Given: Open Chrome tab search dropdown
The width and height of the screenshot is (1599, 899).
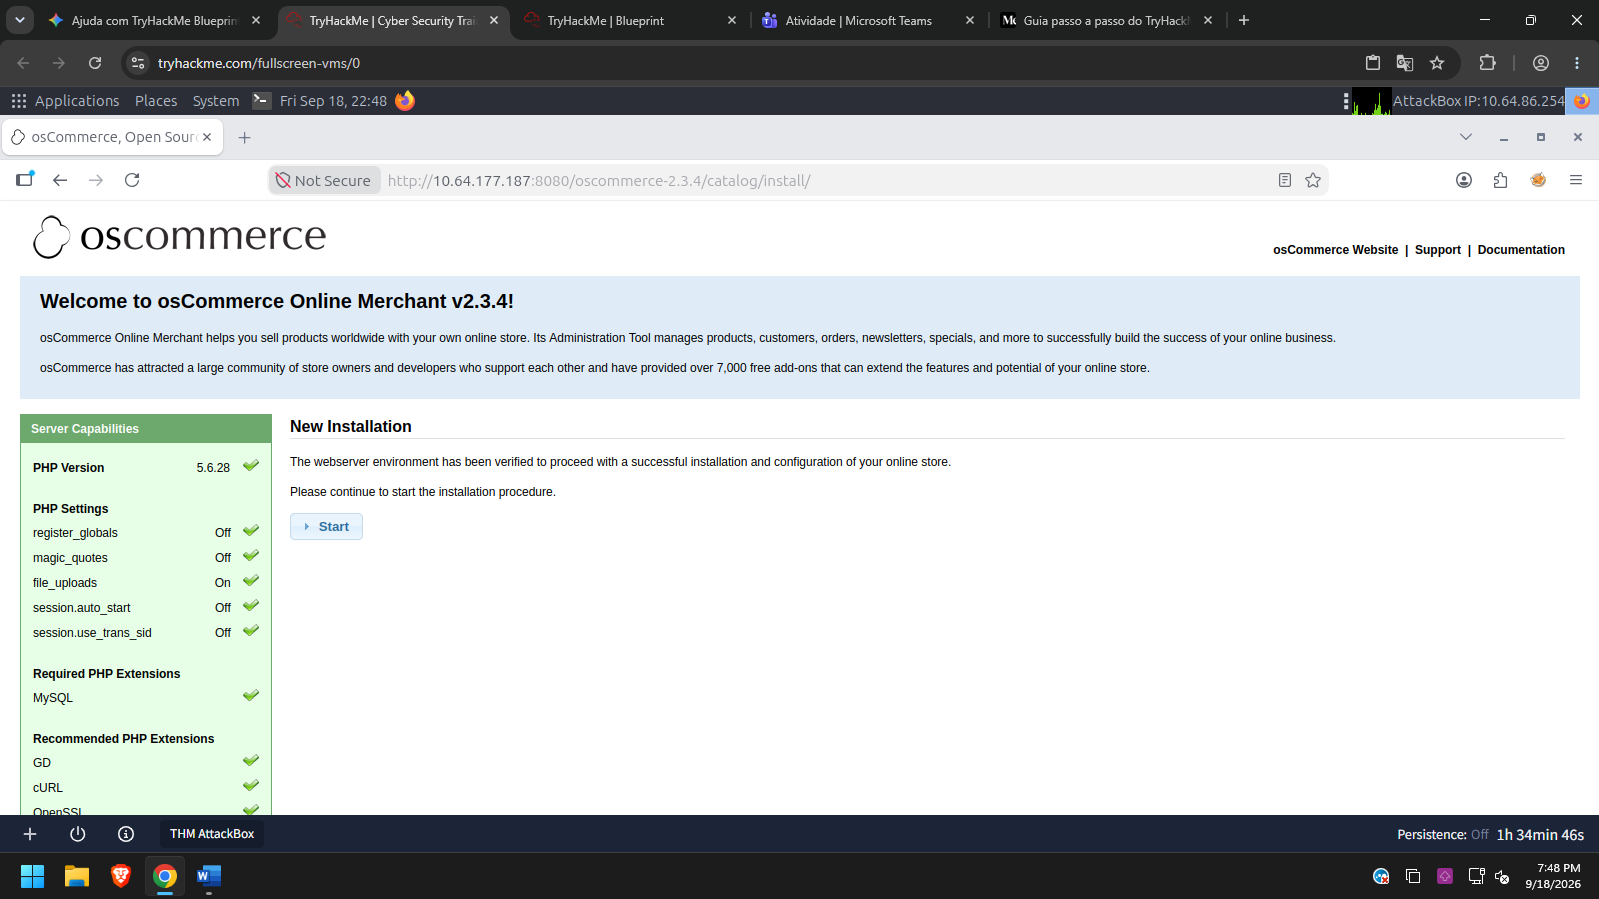Looking at the screenshot, I should (20, 20).
